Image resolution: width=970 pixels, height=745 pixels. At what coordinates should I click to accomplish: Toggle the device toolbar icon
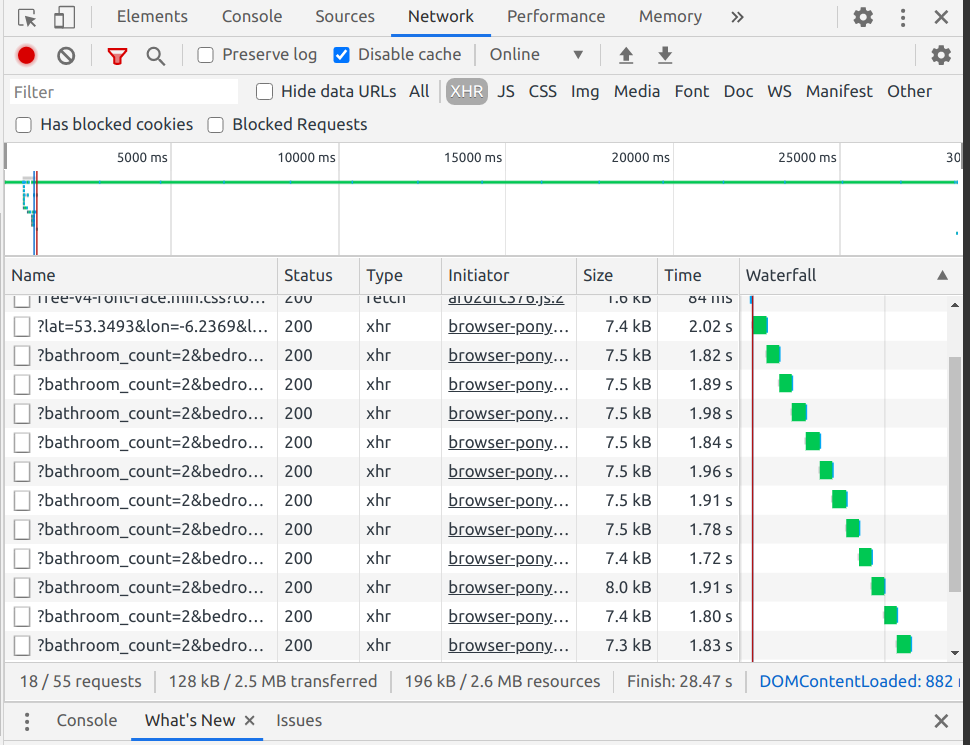pyautogui.click(x=64, y=17)
